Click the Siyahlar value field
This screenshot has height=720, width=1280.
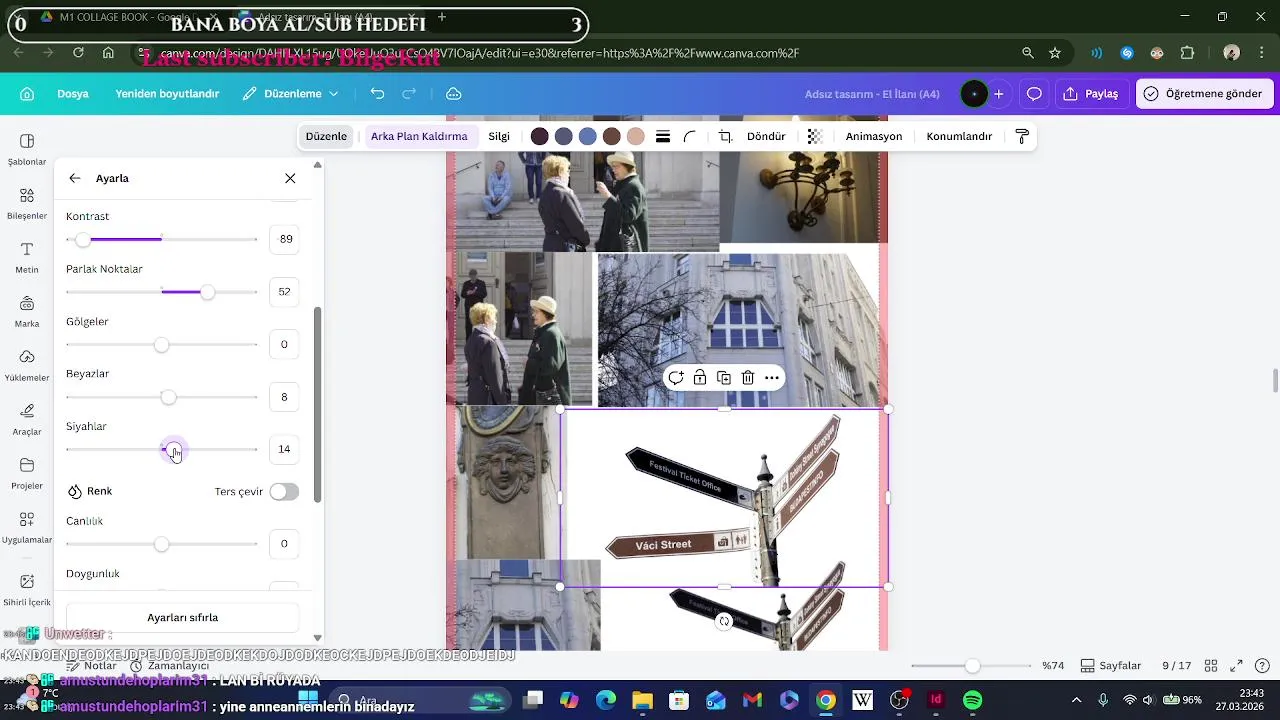284,449
